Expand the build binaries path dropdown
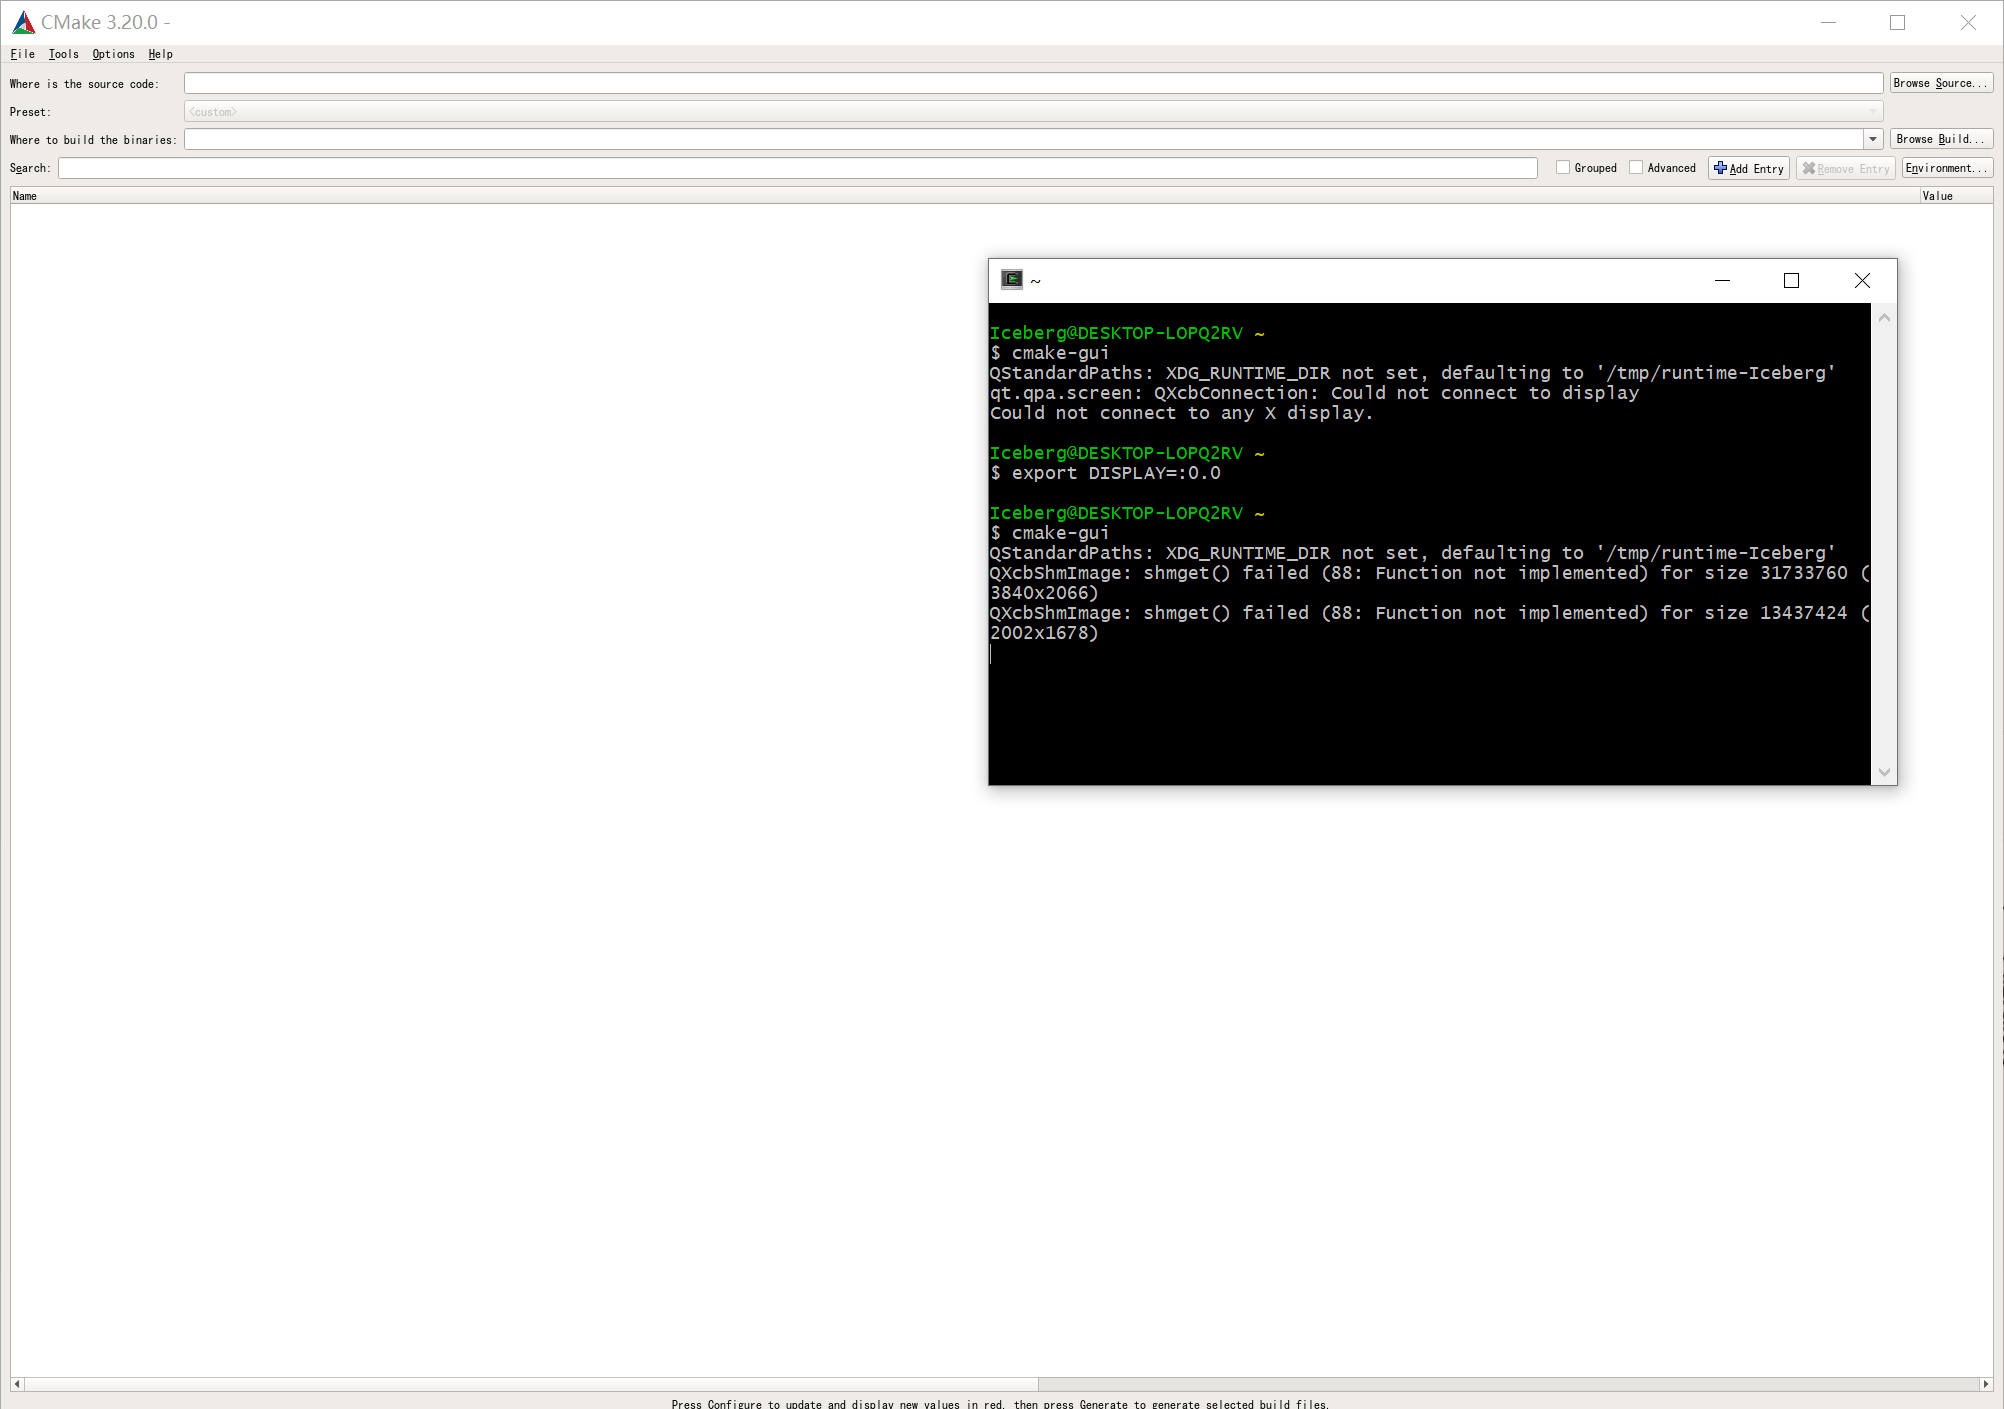This screenshot has width=2004, height=1409. coord(1873,139)
